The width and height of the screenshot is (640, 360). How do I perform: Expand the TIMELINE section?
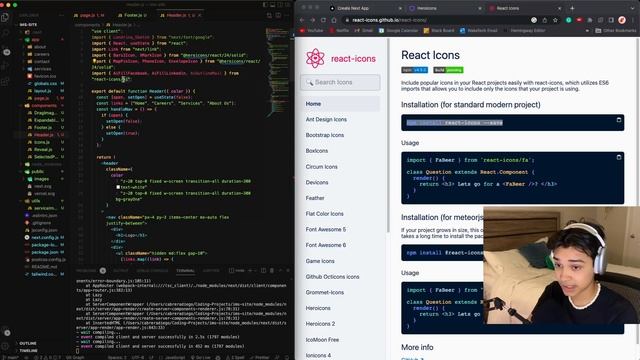point(28,351)
